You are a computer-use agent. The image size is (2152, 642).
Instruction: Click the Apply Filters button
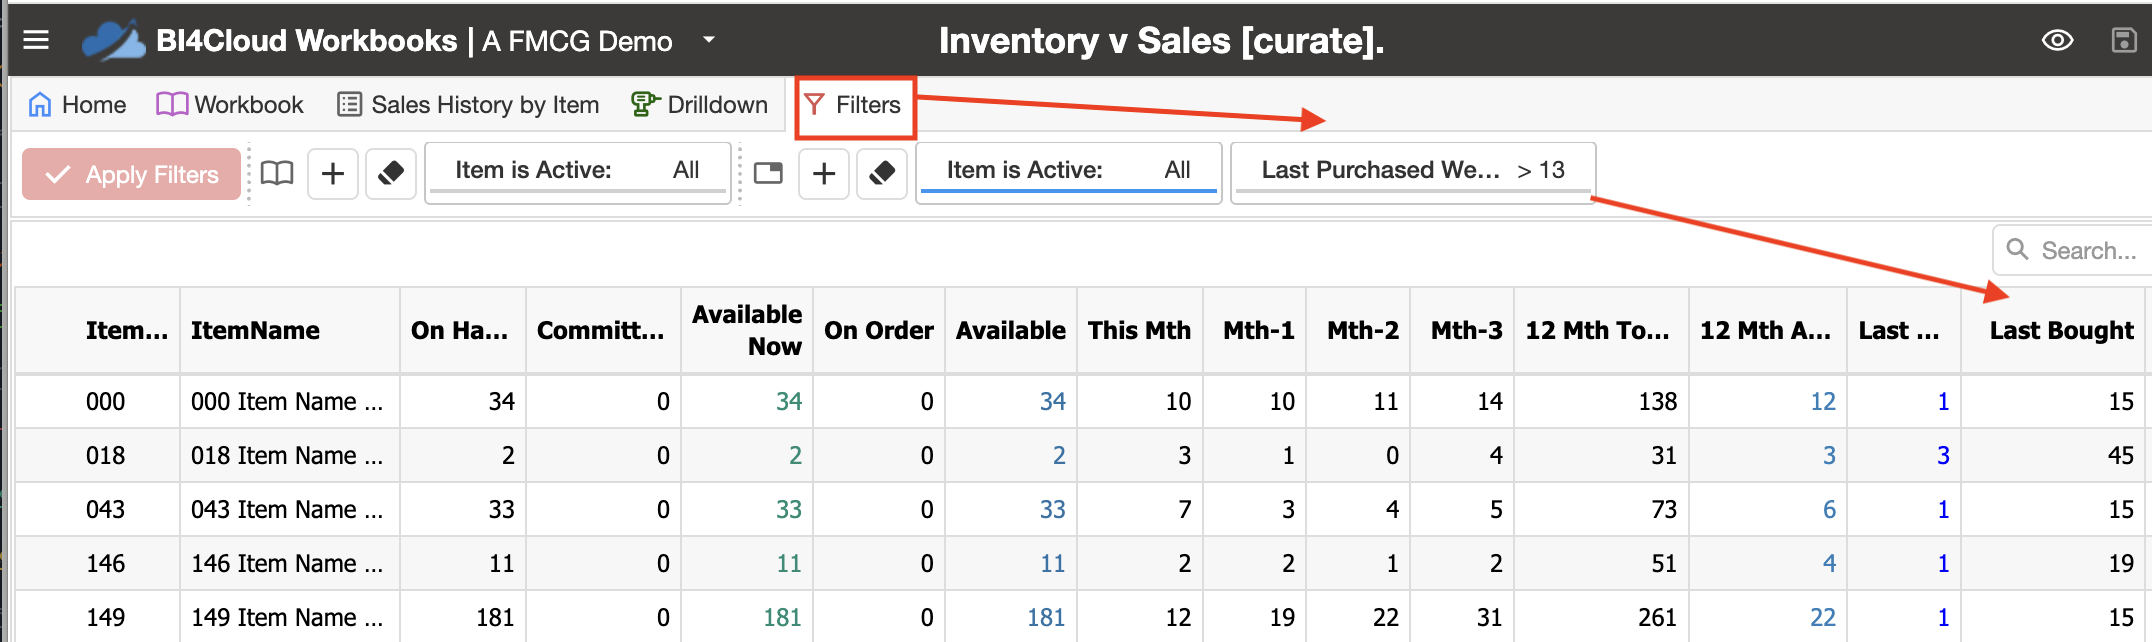(132, 174)
